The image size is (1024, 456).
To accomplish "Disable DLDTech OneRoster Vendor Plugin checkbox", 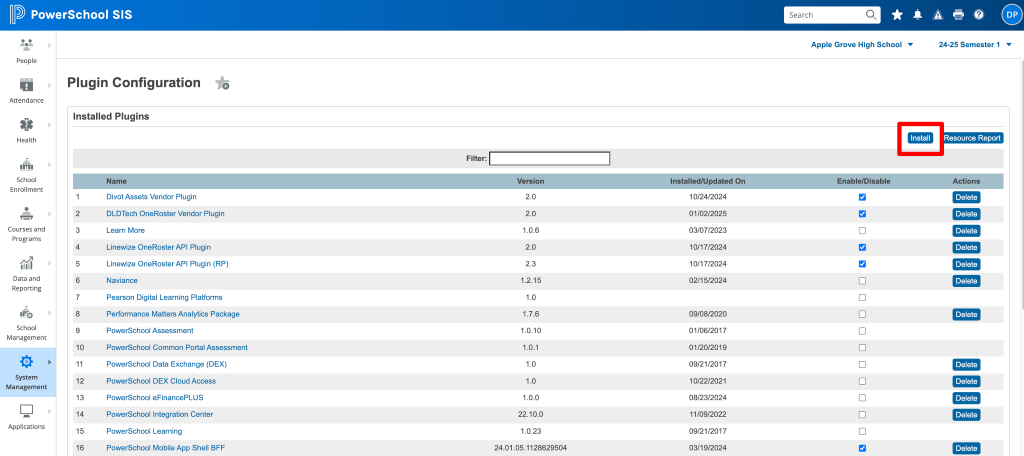I will click(863, 214).
